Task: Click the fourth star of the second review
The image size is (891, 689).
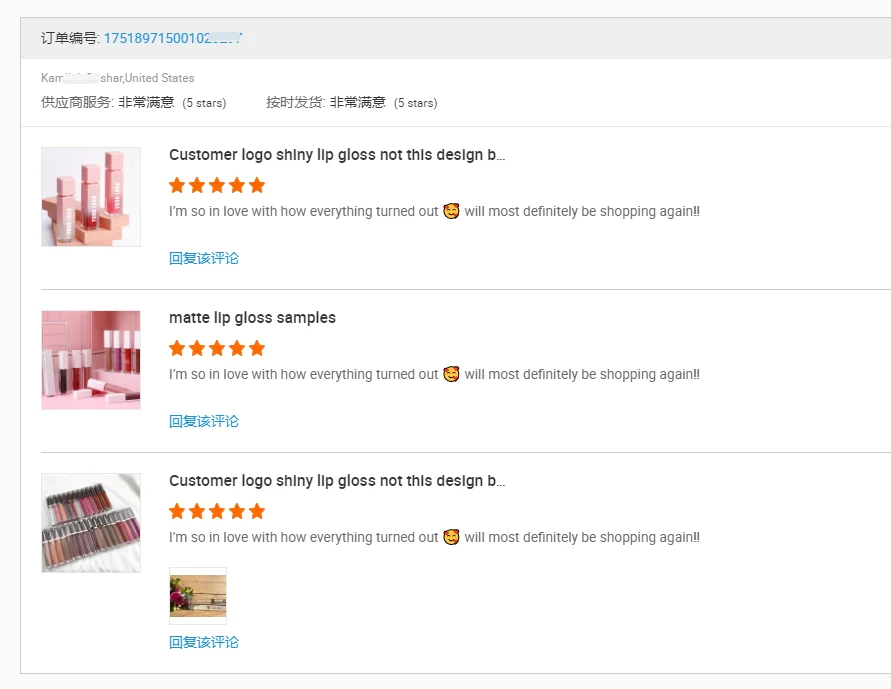Action: pyautogui.click(x=236, y=348)
